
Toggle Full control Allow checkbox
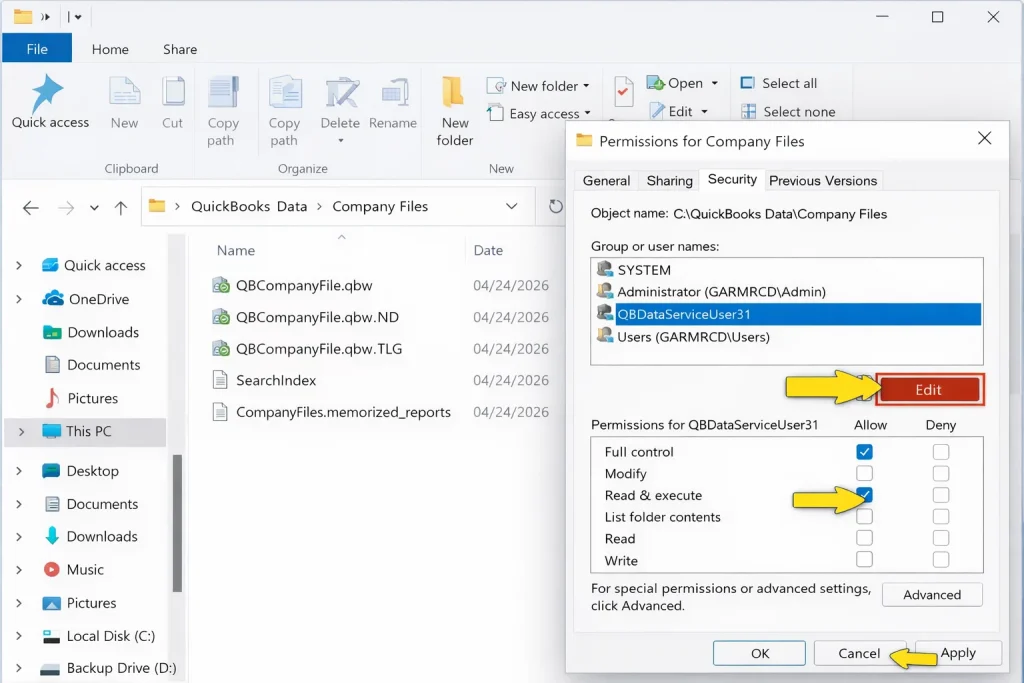coord(864,452)
